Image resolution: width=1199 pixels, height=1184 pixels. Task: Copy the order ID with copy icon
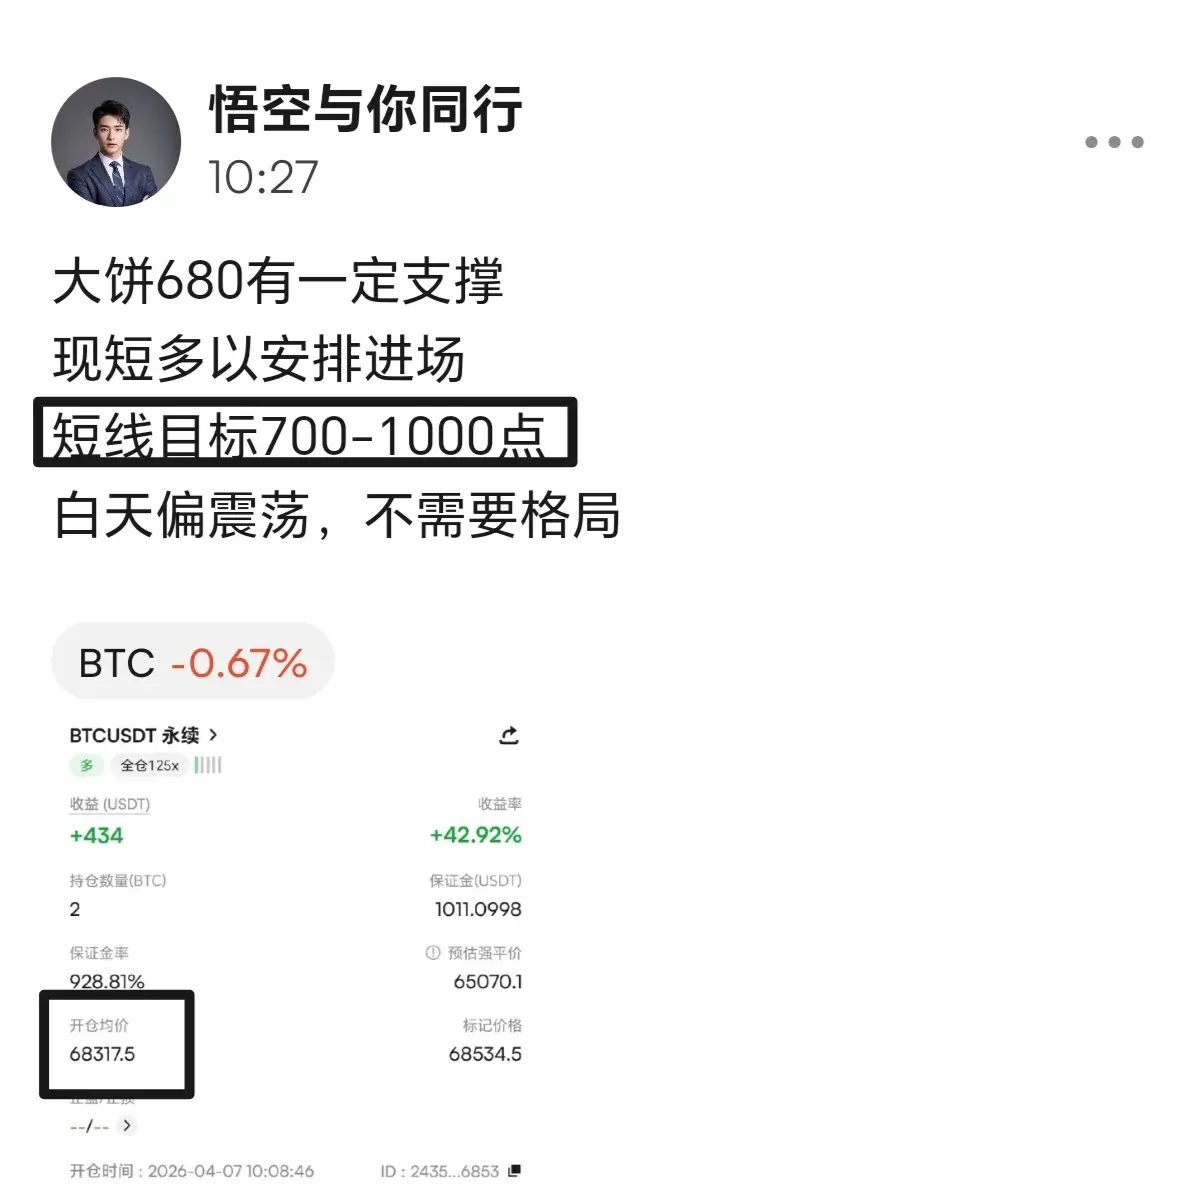pyautogui.click(x=515, y=1170)
